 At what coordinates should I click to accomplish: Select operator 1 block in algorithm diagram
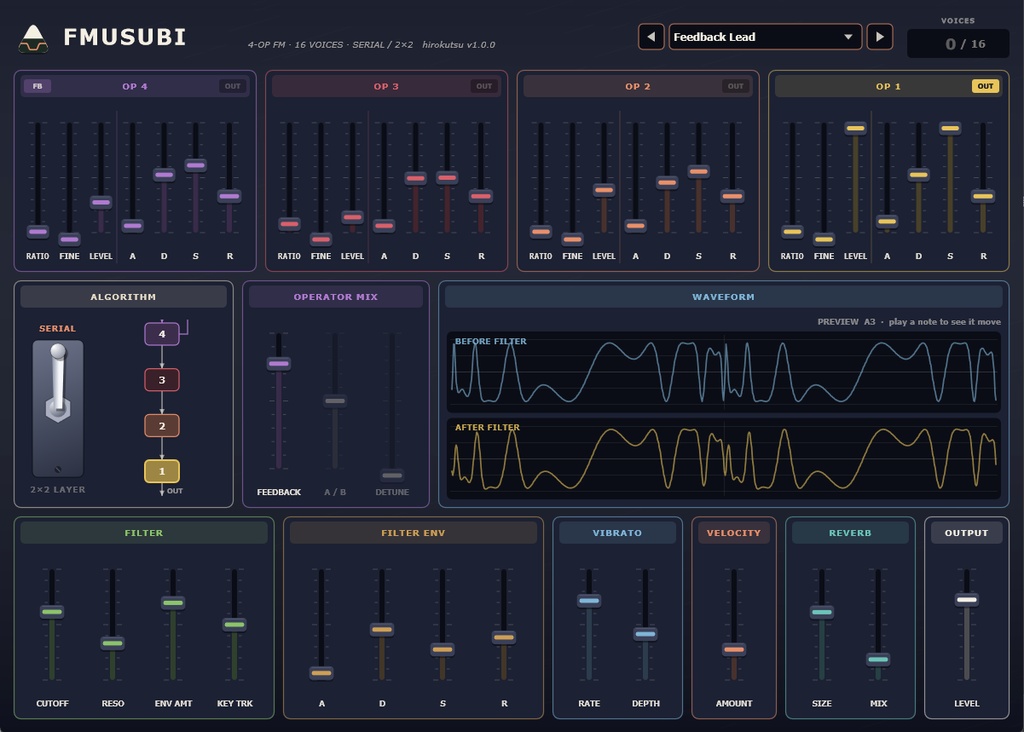(162, 471)
